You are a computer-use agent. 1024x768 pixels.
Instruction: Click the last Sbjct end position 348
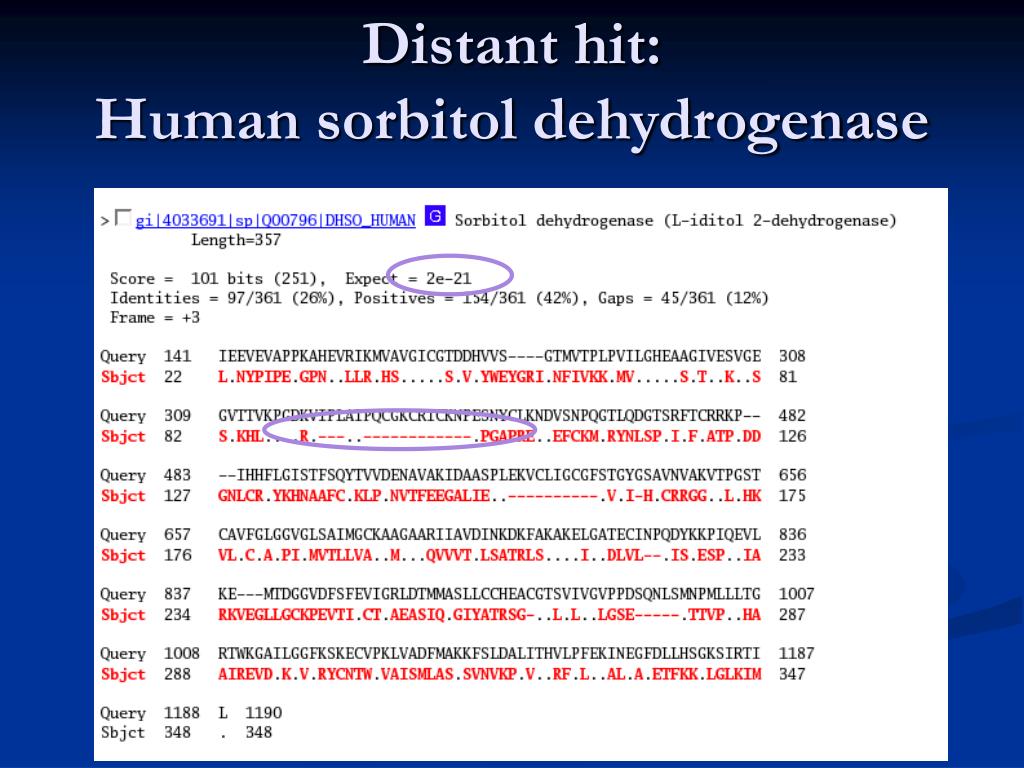point(259,732)
